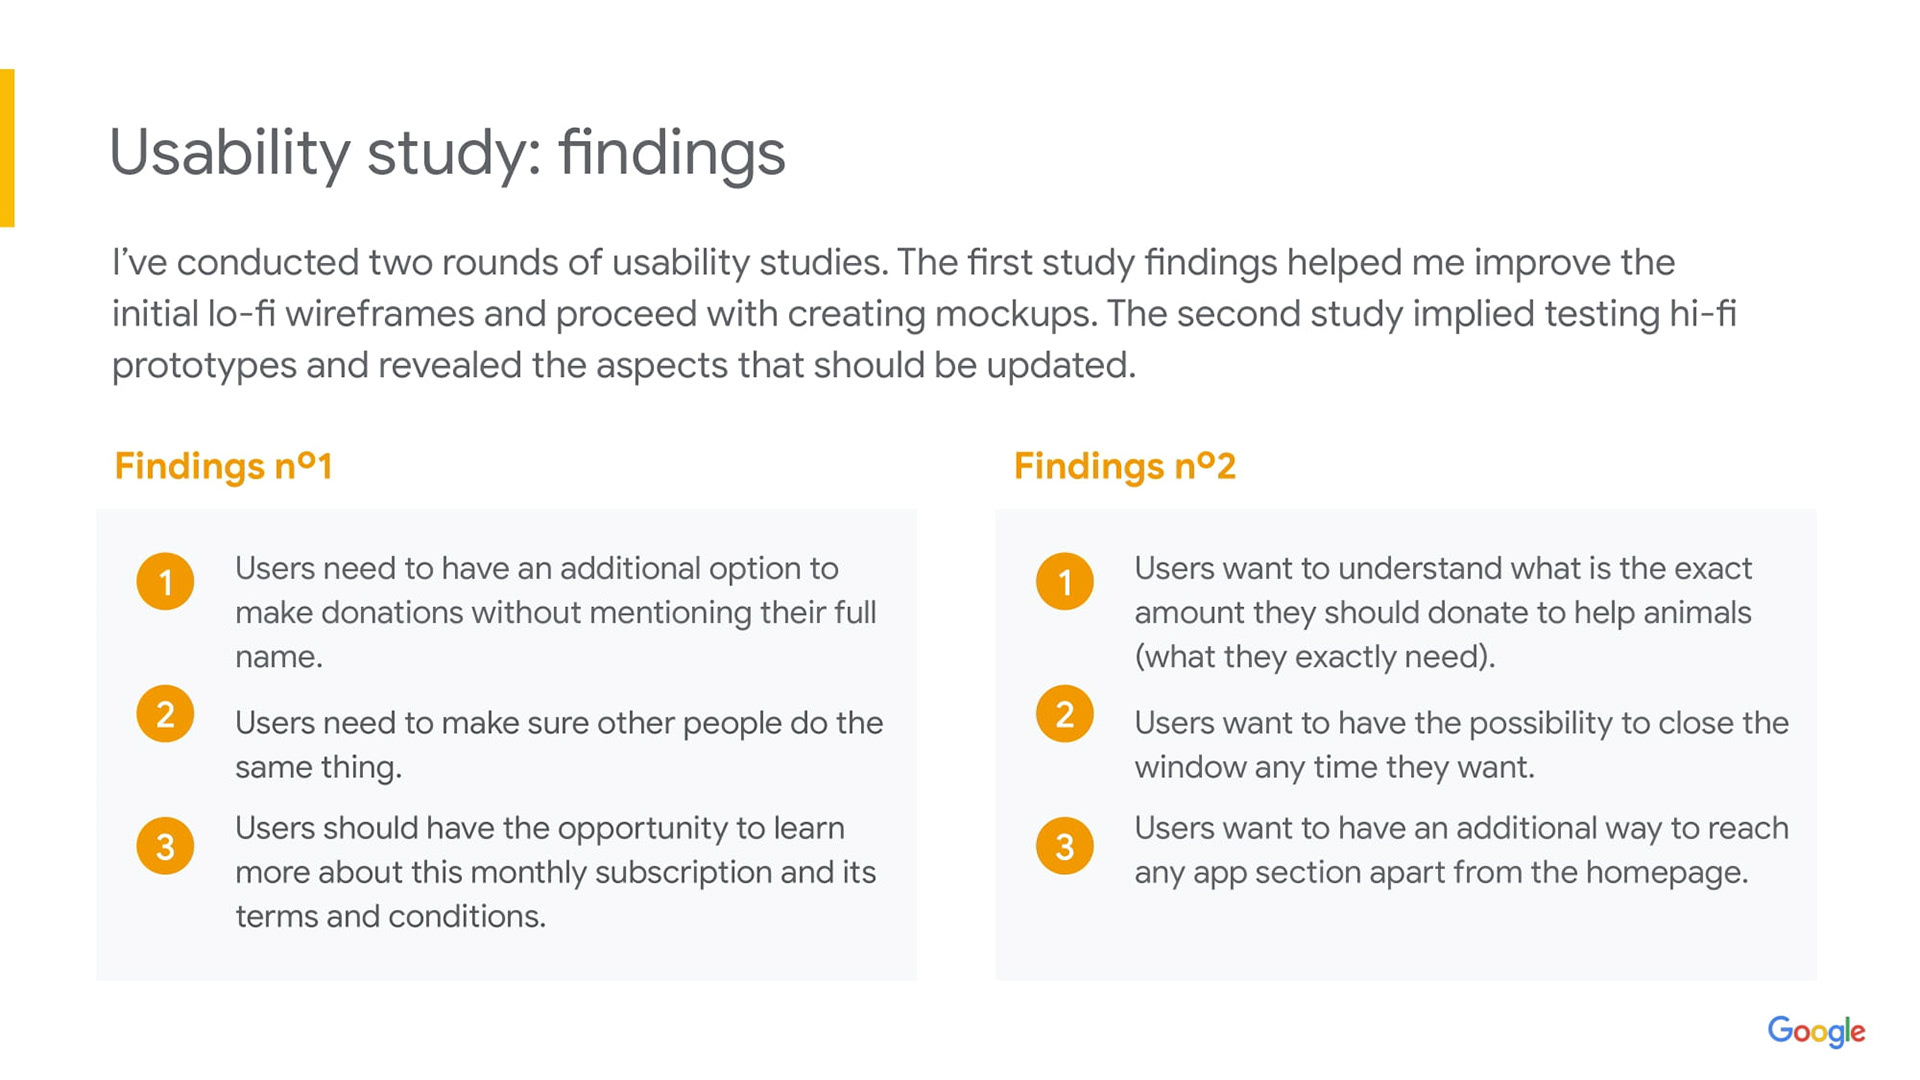
Task: Click the 'Findings nº1' heading
Action: pos(223,466)
